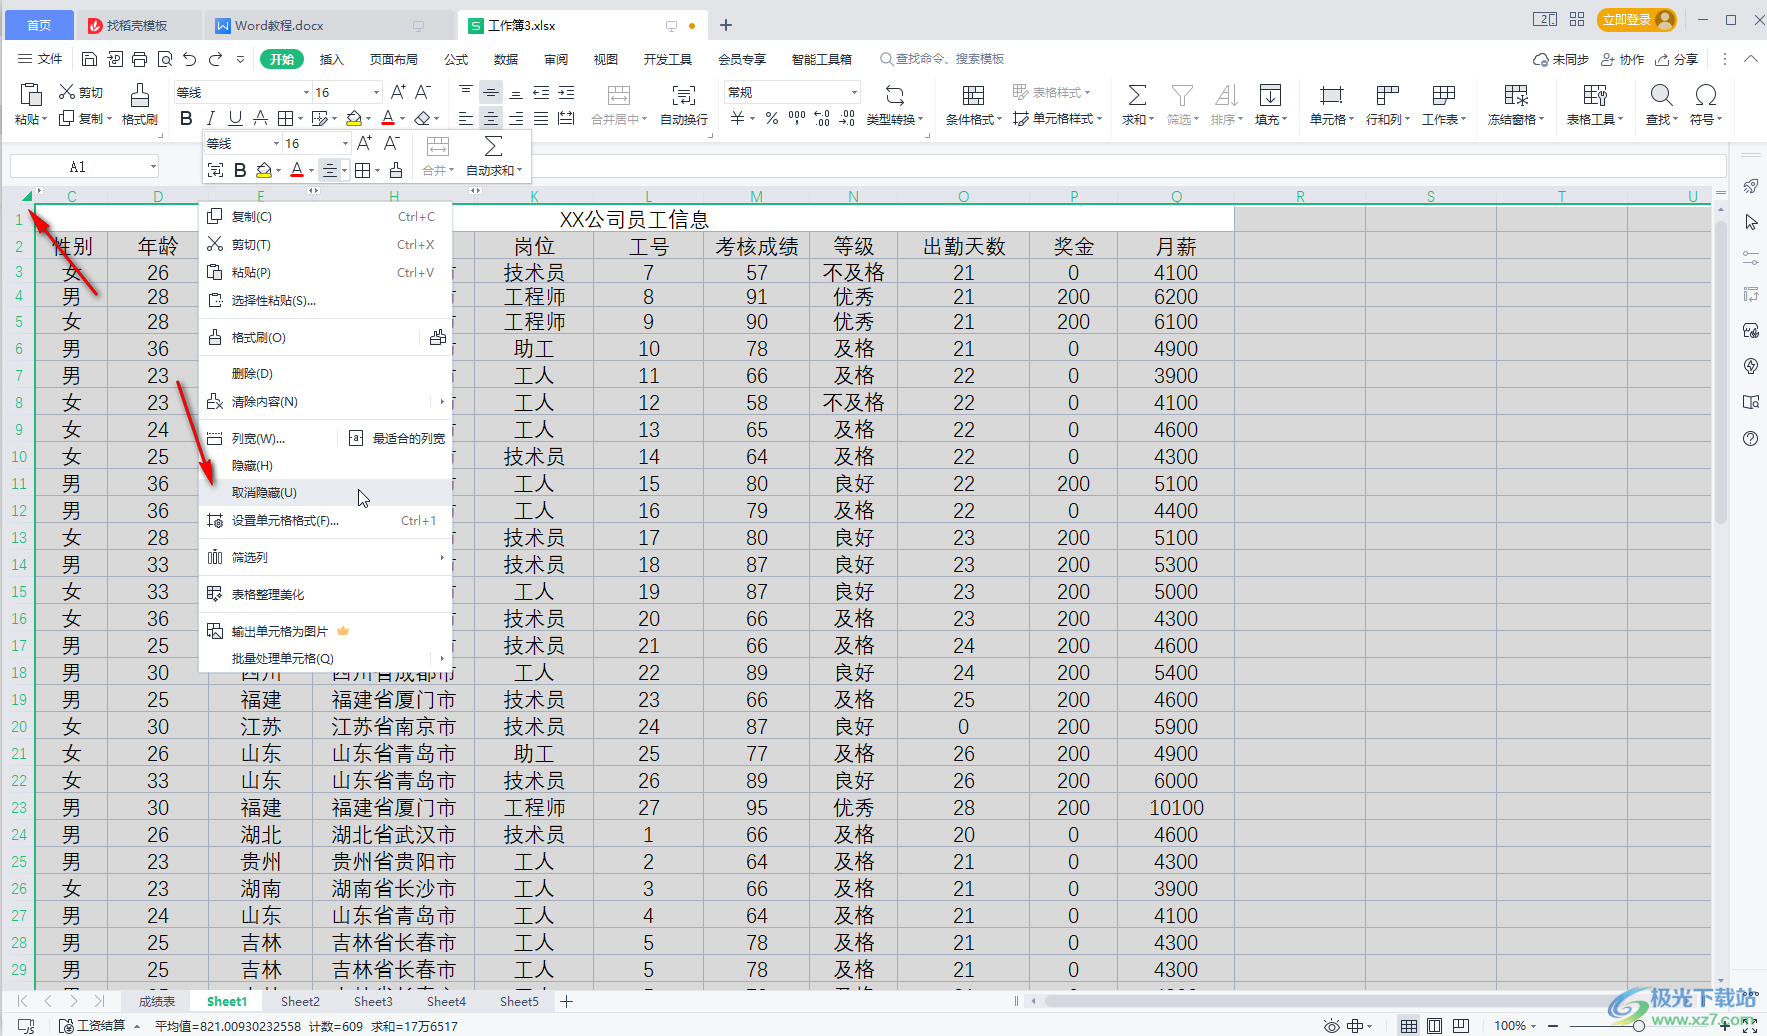Open the ribbon font name dropdown
Image resolution: width=1767 pixels, height=1036 pixels.
(x=306, y=92)
